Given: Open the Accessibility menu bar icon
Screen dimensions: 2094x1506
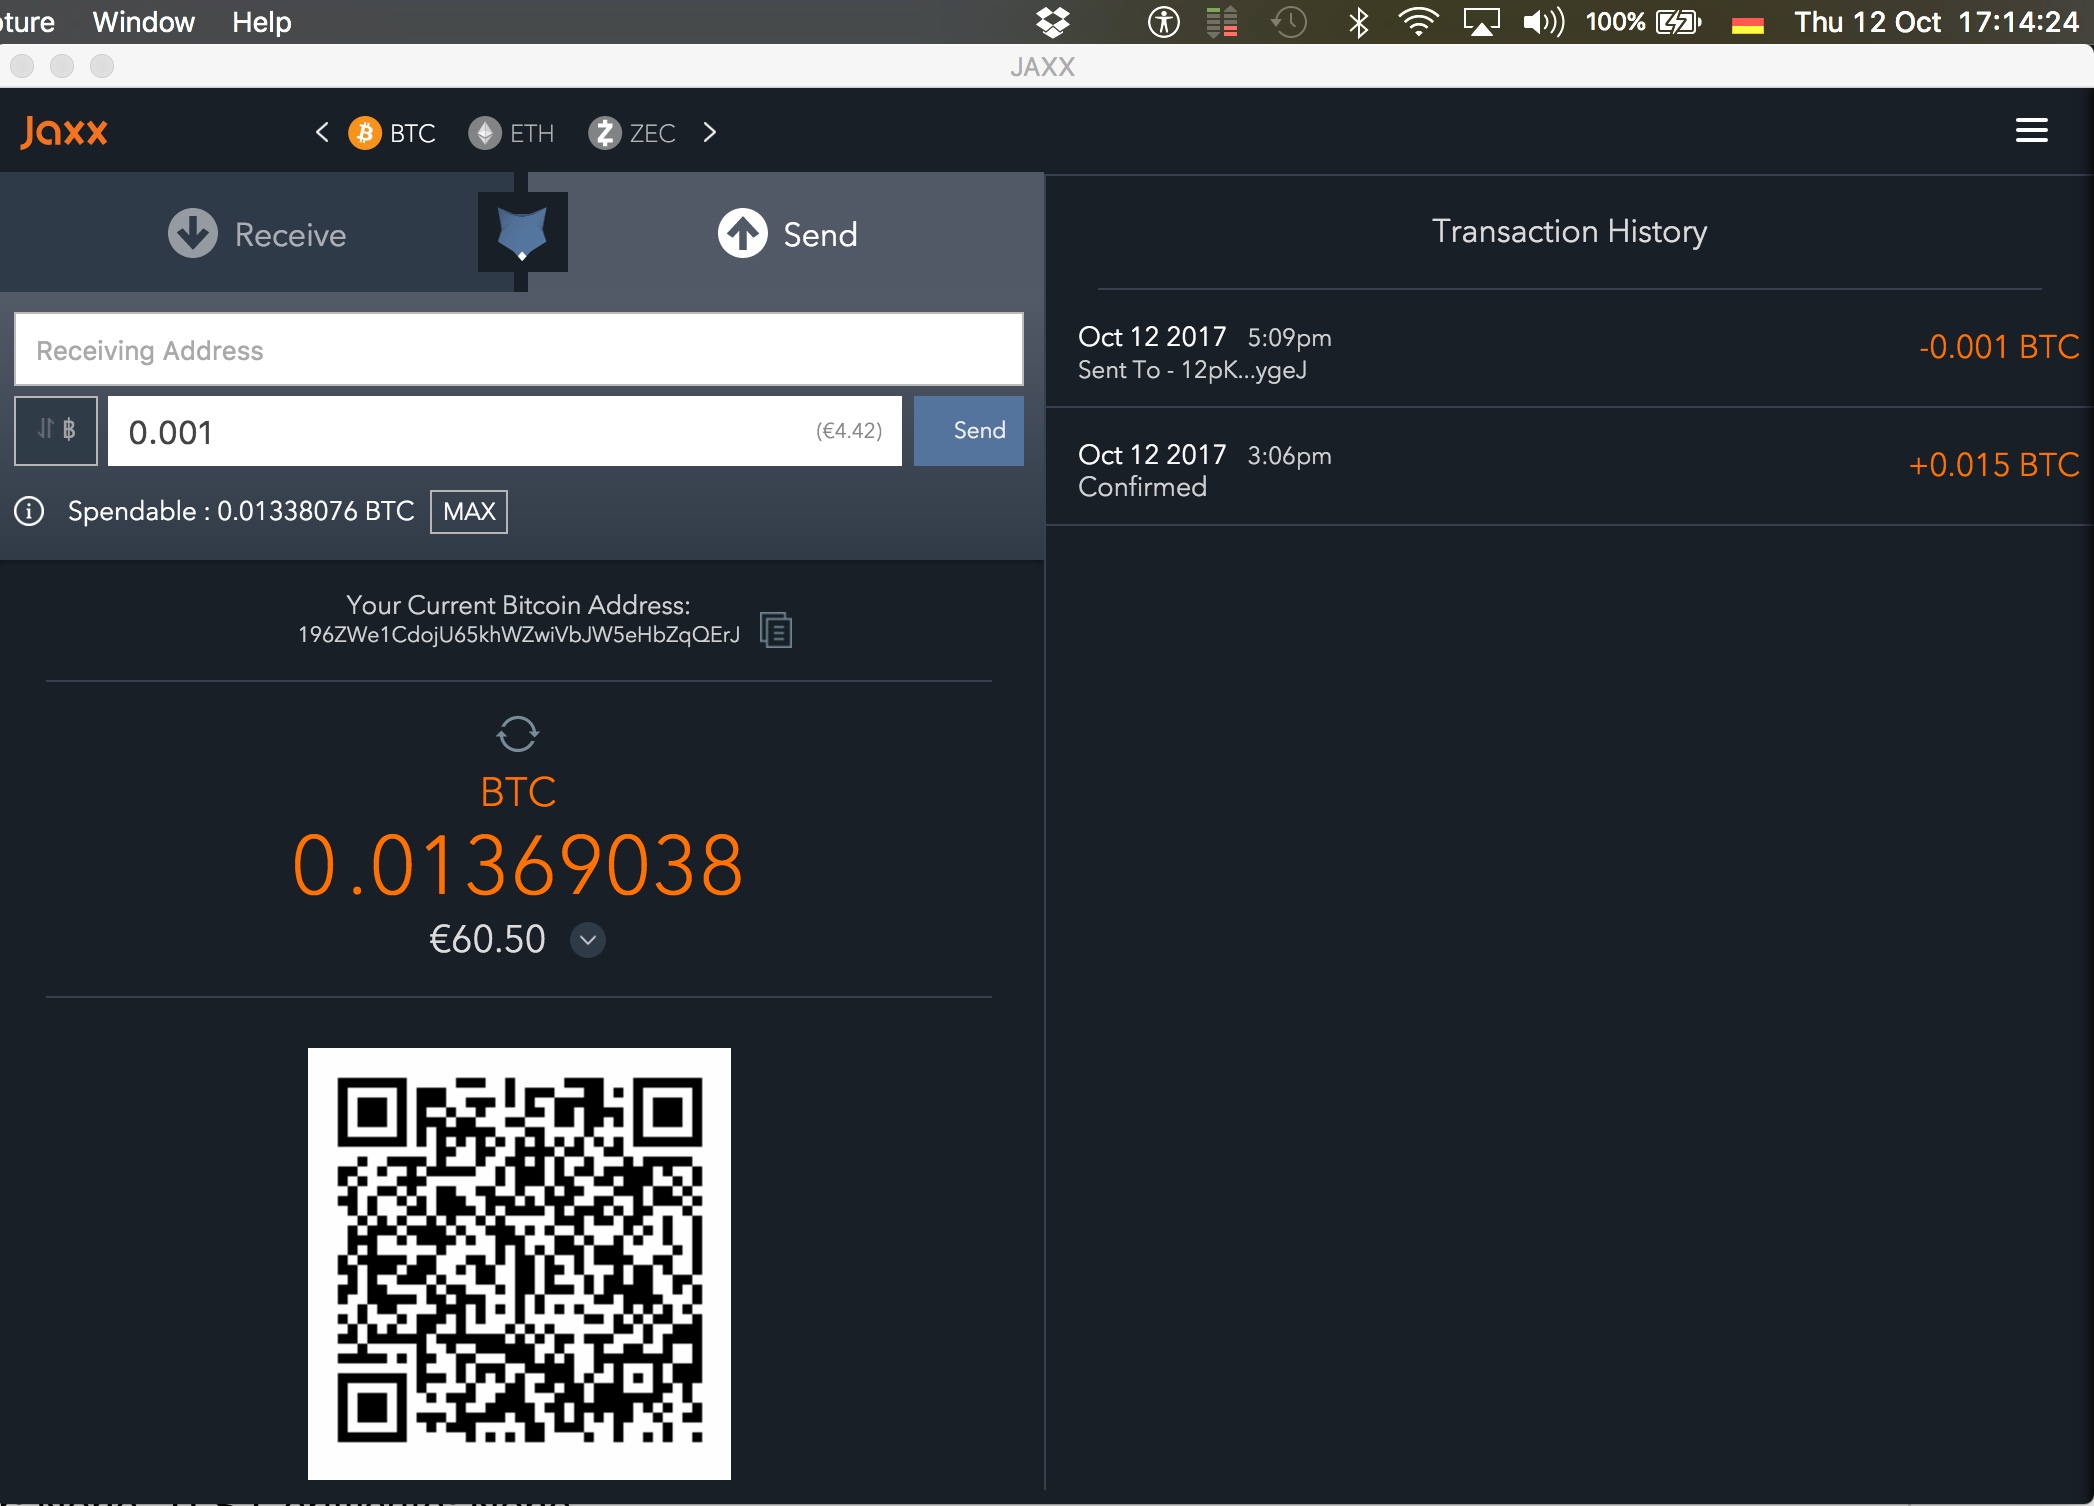Looking at the screenshot, I should tap(1163, 22).
